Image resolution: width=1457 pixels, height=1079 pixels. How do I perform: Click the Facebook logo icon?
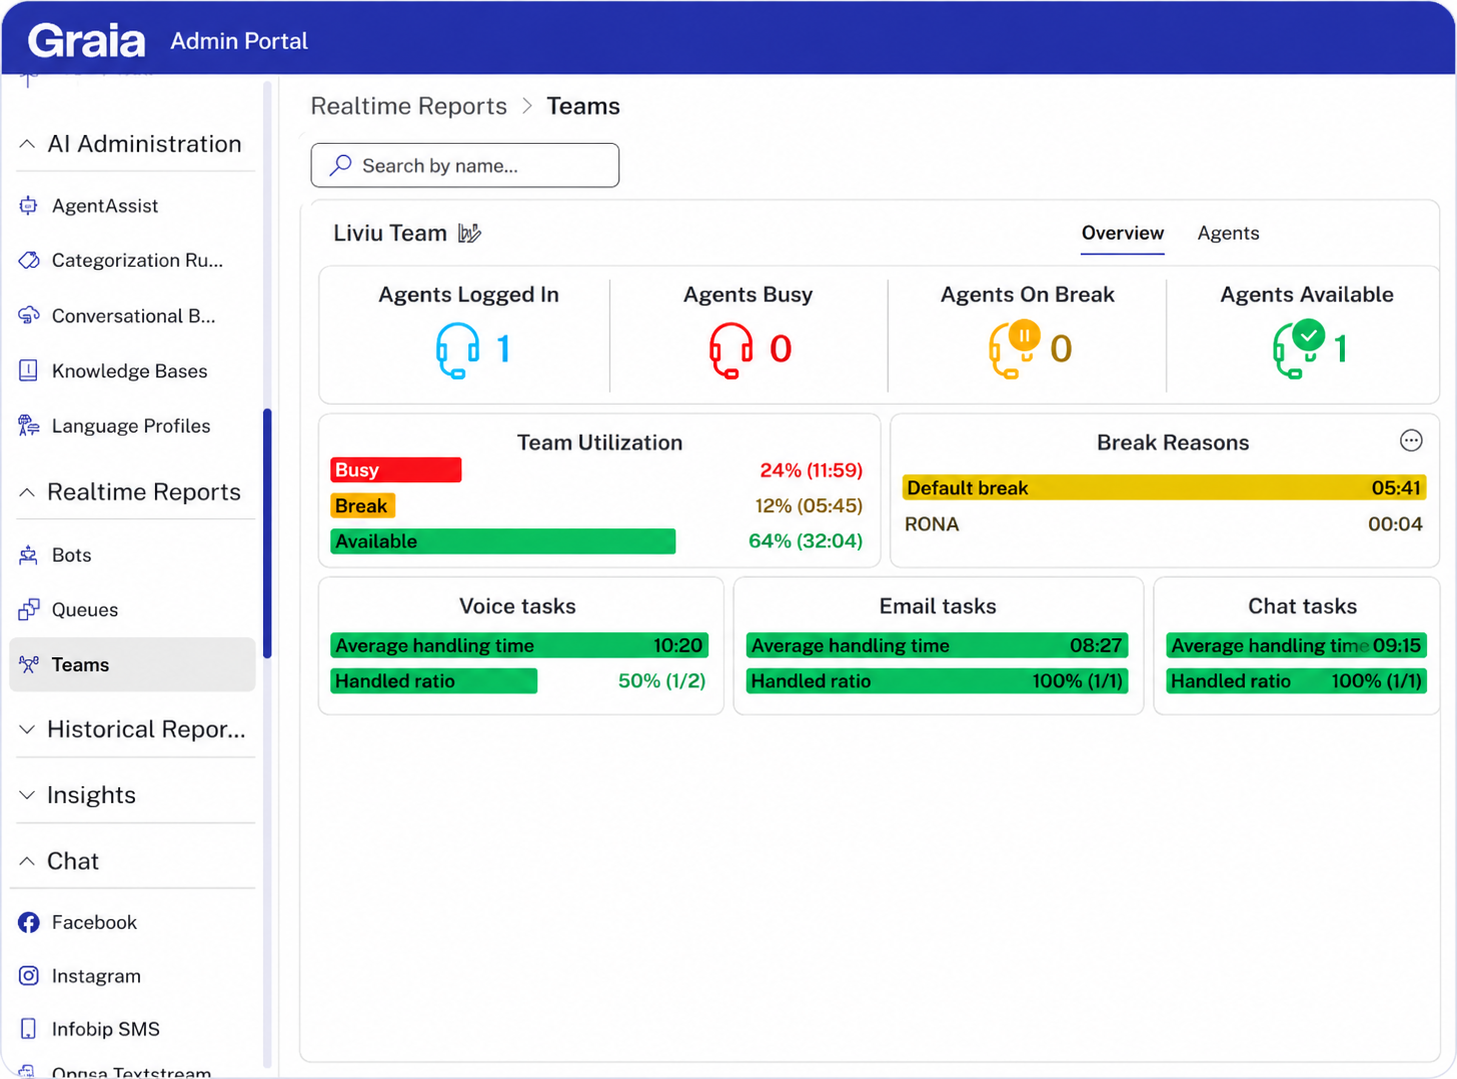coord(29,922)
